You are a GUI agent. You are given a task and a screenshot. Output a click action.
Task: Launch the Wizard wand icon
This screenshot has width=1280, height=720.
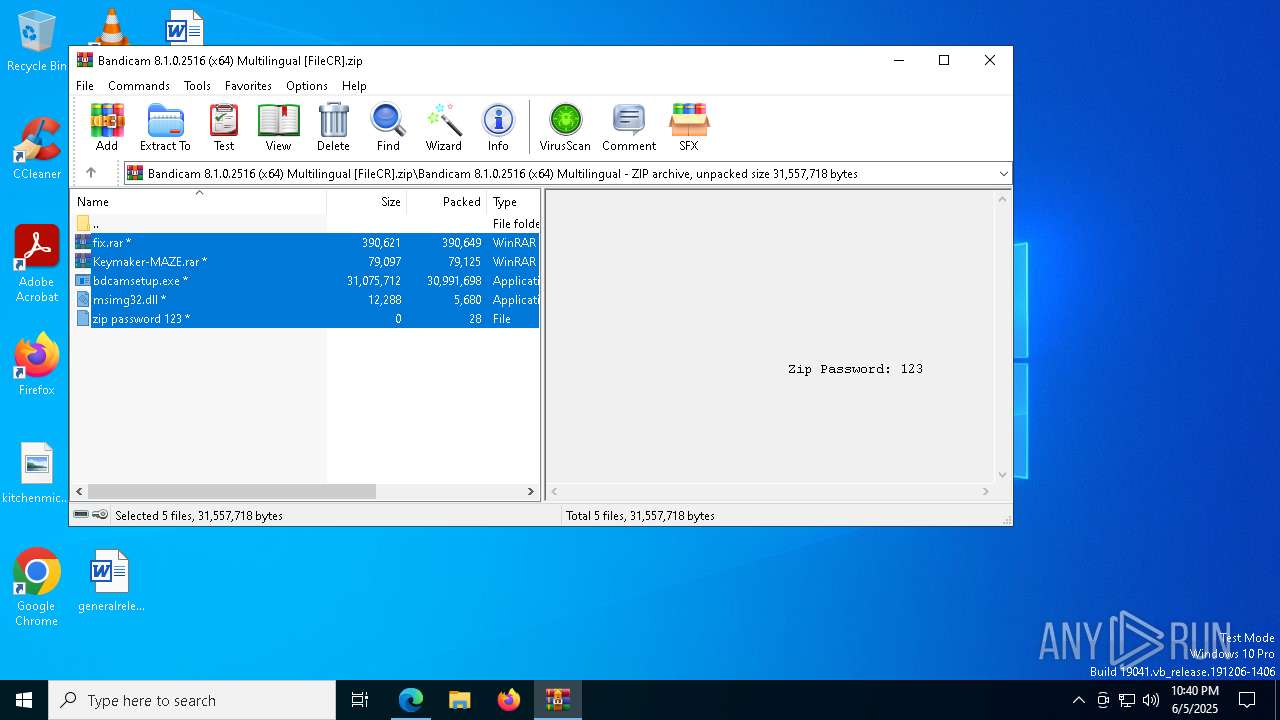click(x=443, y=127)
